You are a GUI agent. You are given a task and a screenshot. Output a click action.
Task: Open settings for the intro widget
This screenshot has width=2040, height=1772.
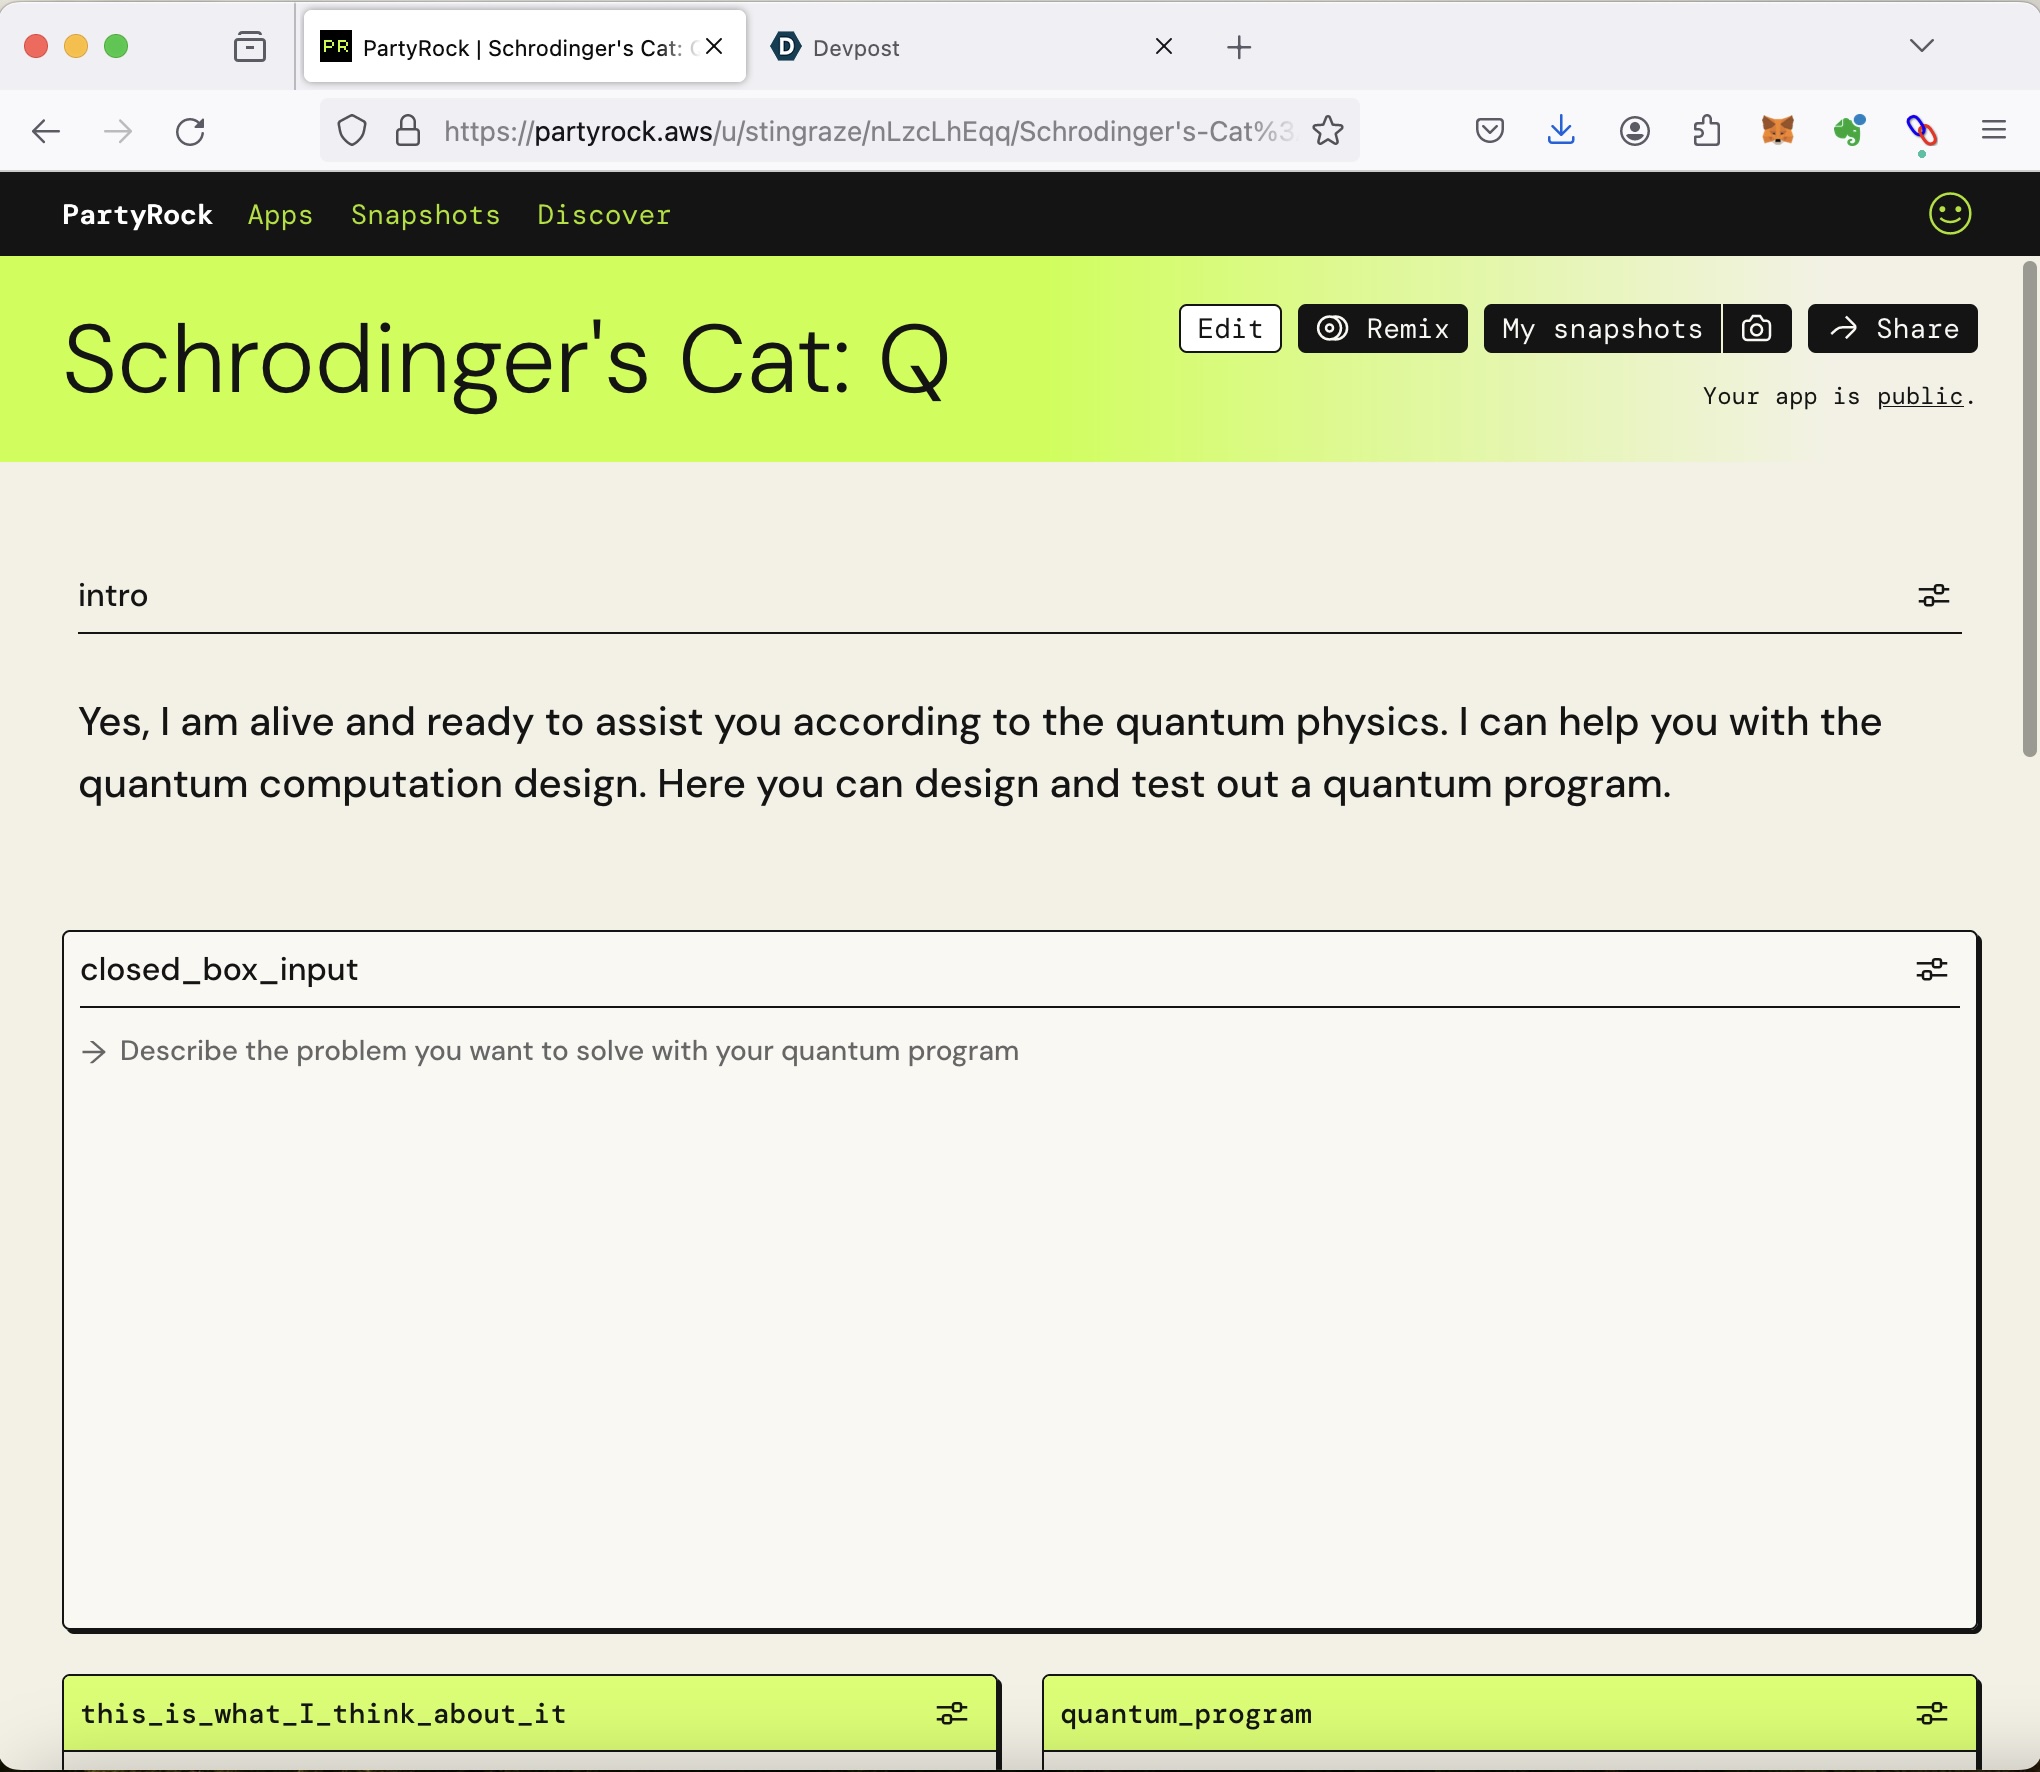[x=1933, y=596]
